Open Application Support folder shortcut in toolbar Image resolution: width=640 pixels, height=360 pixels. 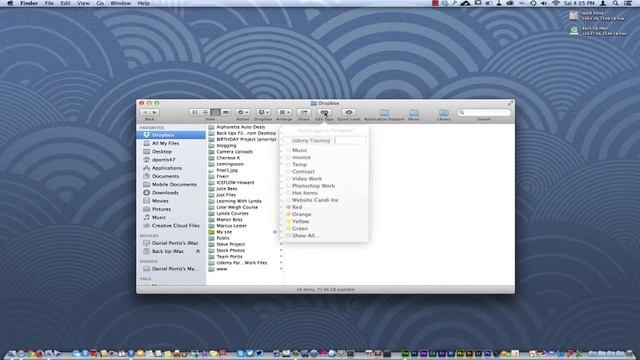point(384,113)
